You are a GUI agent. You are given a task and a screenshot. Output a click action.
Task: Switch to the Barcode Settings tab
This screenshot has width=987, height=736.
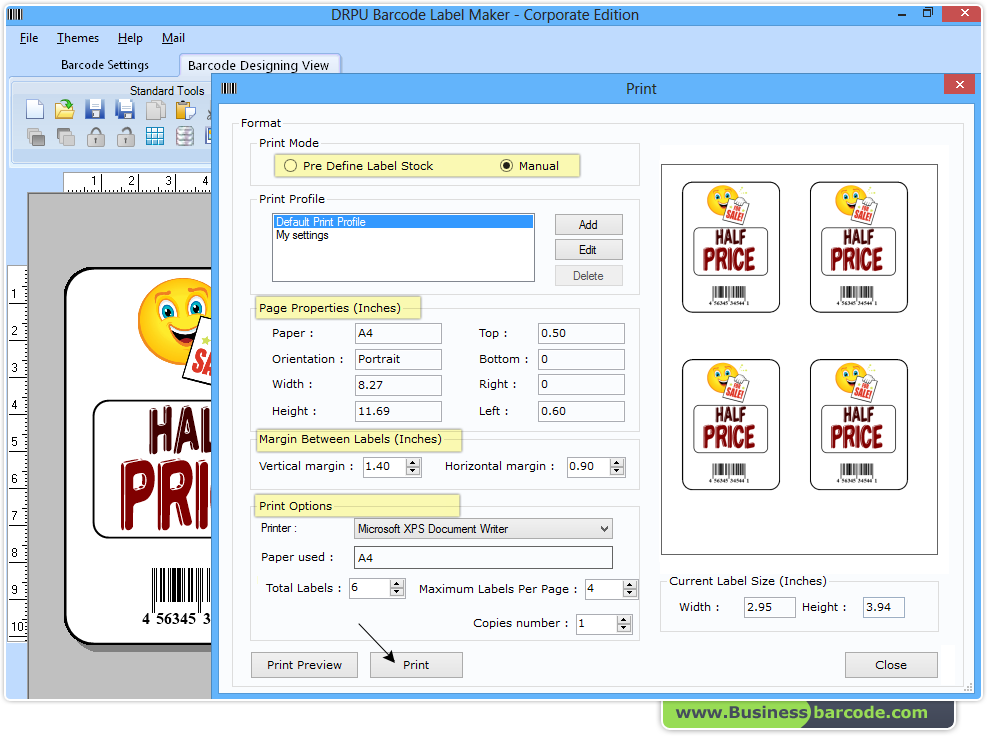[104, 64]
